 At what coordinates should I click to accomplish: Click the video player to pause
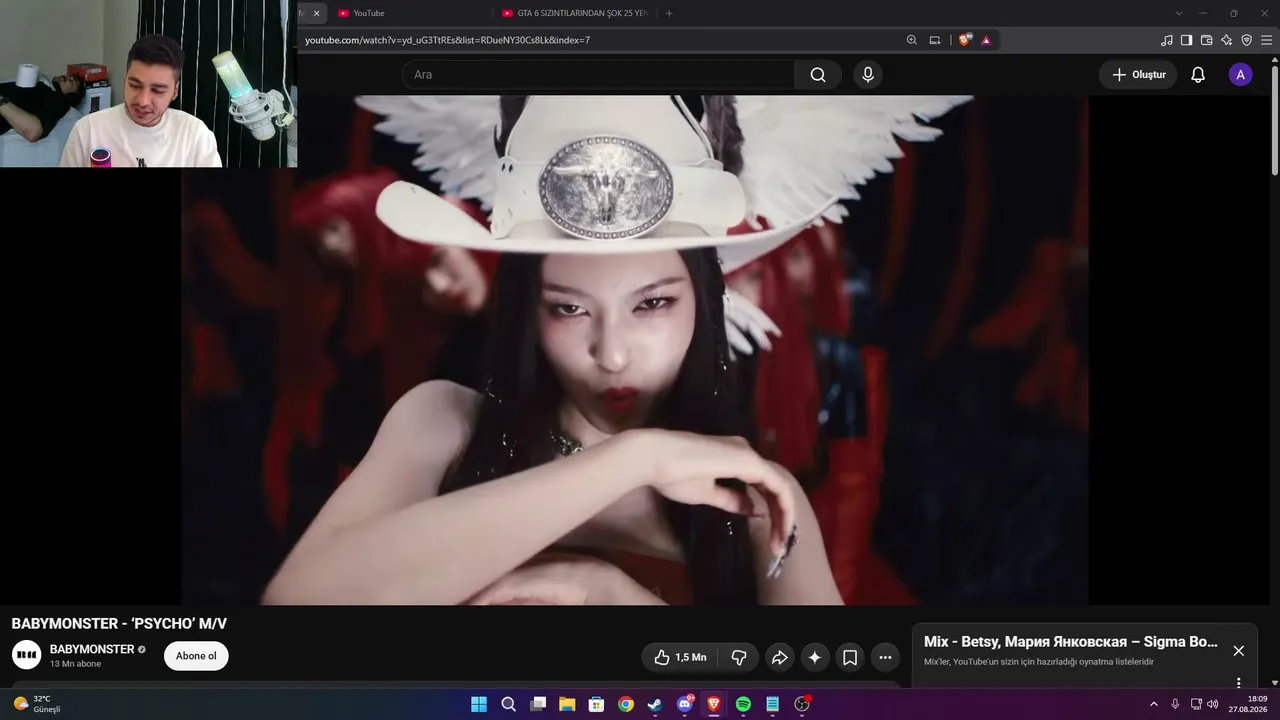pyautogui.click(x=634, y=350)
